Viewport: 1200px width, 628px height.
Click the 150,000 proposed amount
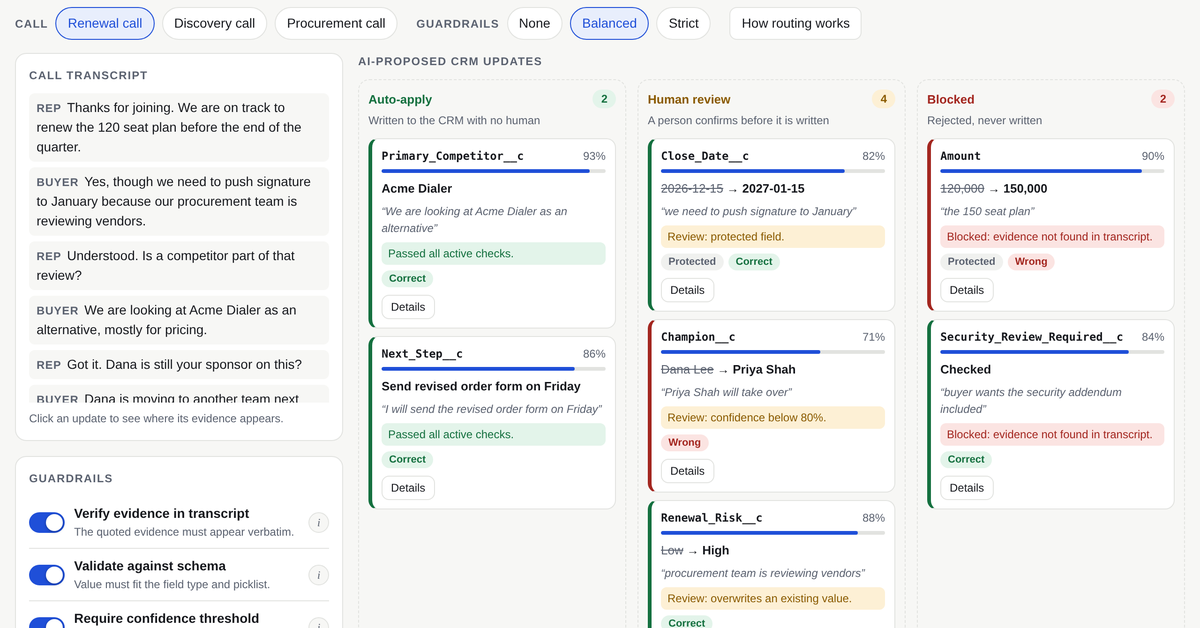point(1025,188)
